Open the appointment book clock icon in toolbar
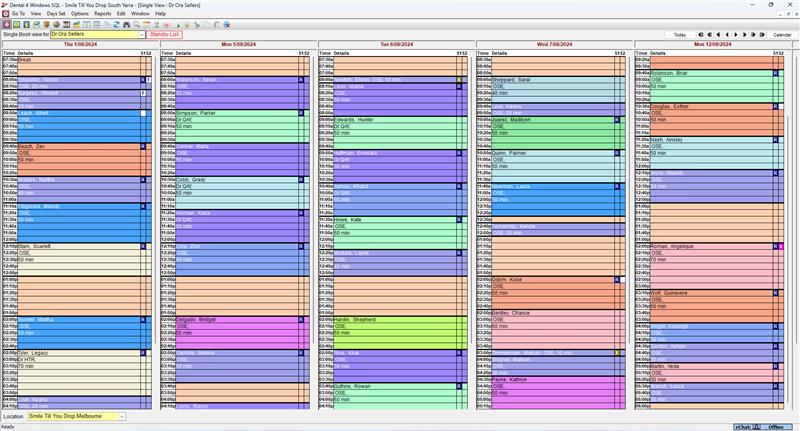This screenshot has width=800, height=431. point(7,24)
